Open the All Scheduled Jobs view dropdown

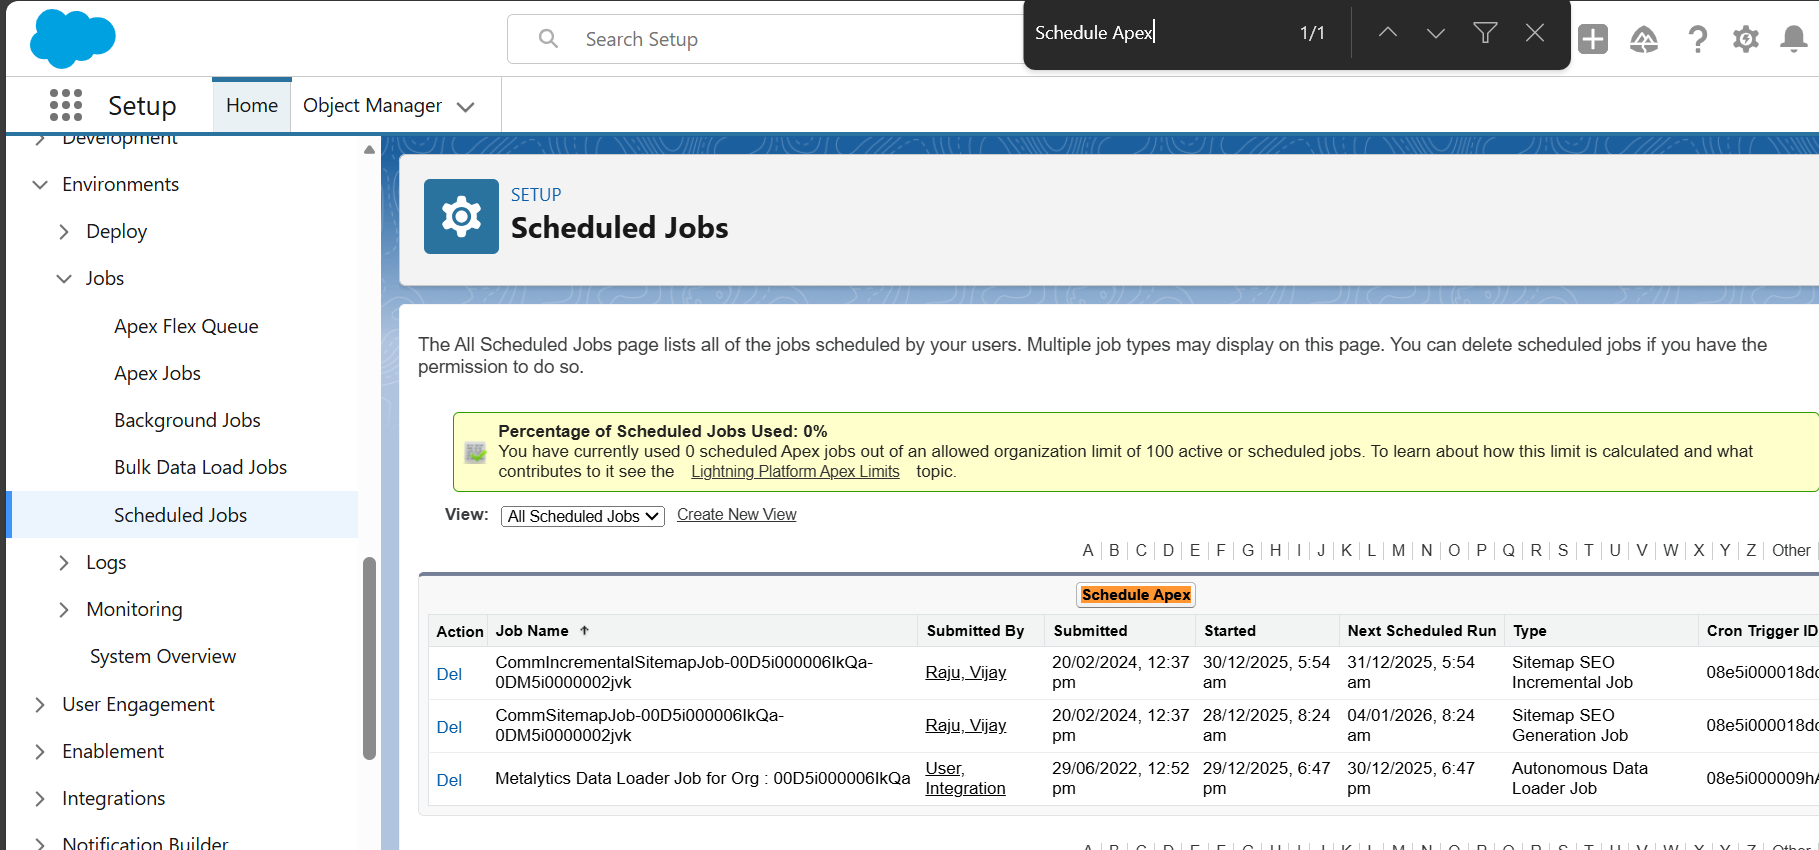582,516
